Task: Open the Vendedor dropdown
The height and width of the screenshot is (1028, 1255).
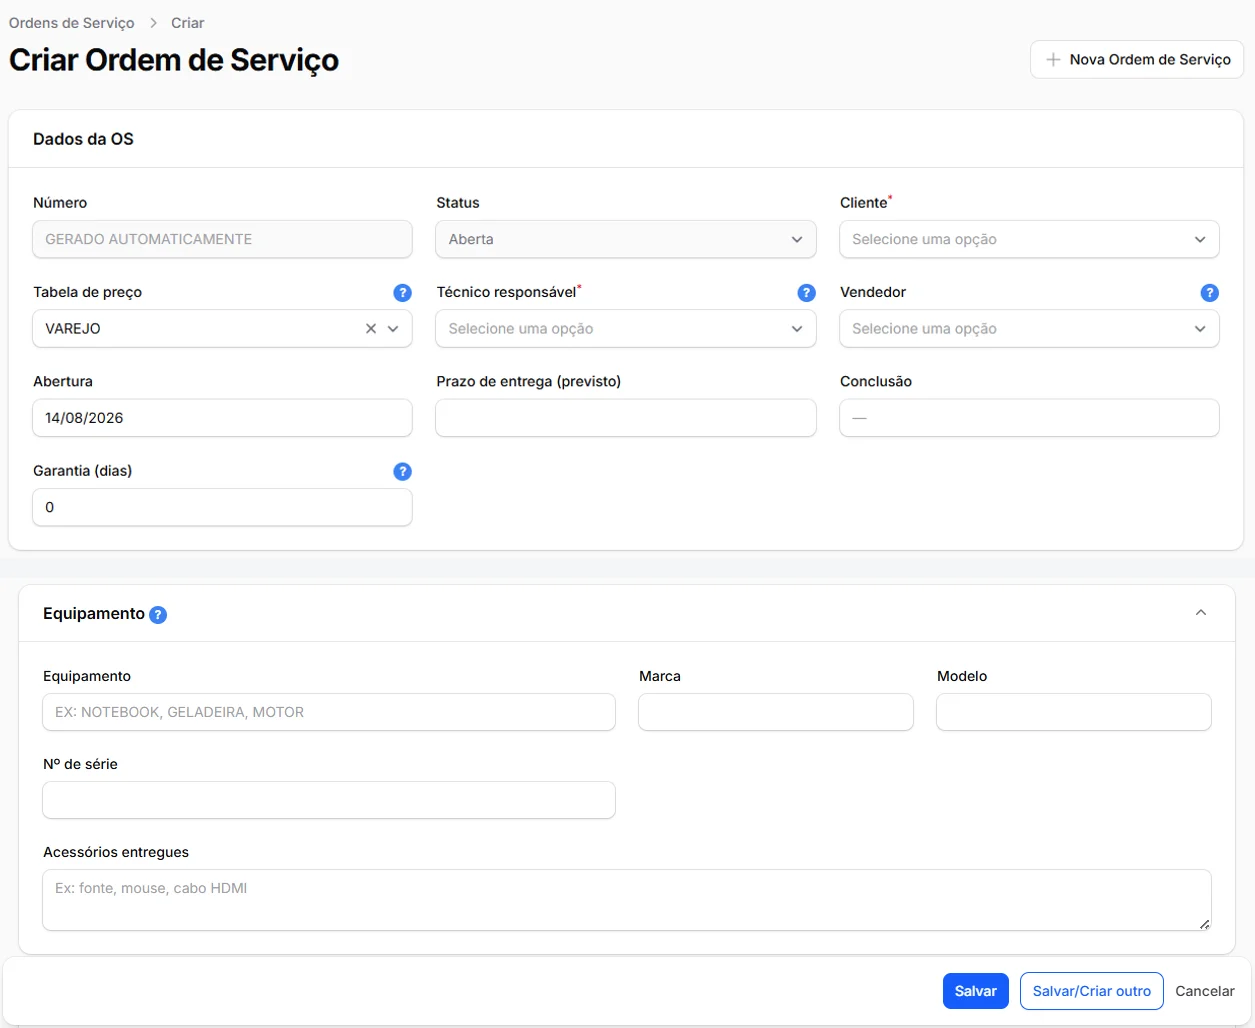Action: pyautogui.click(x=1029, y=329)
